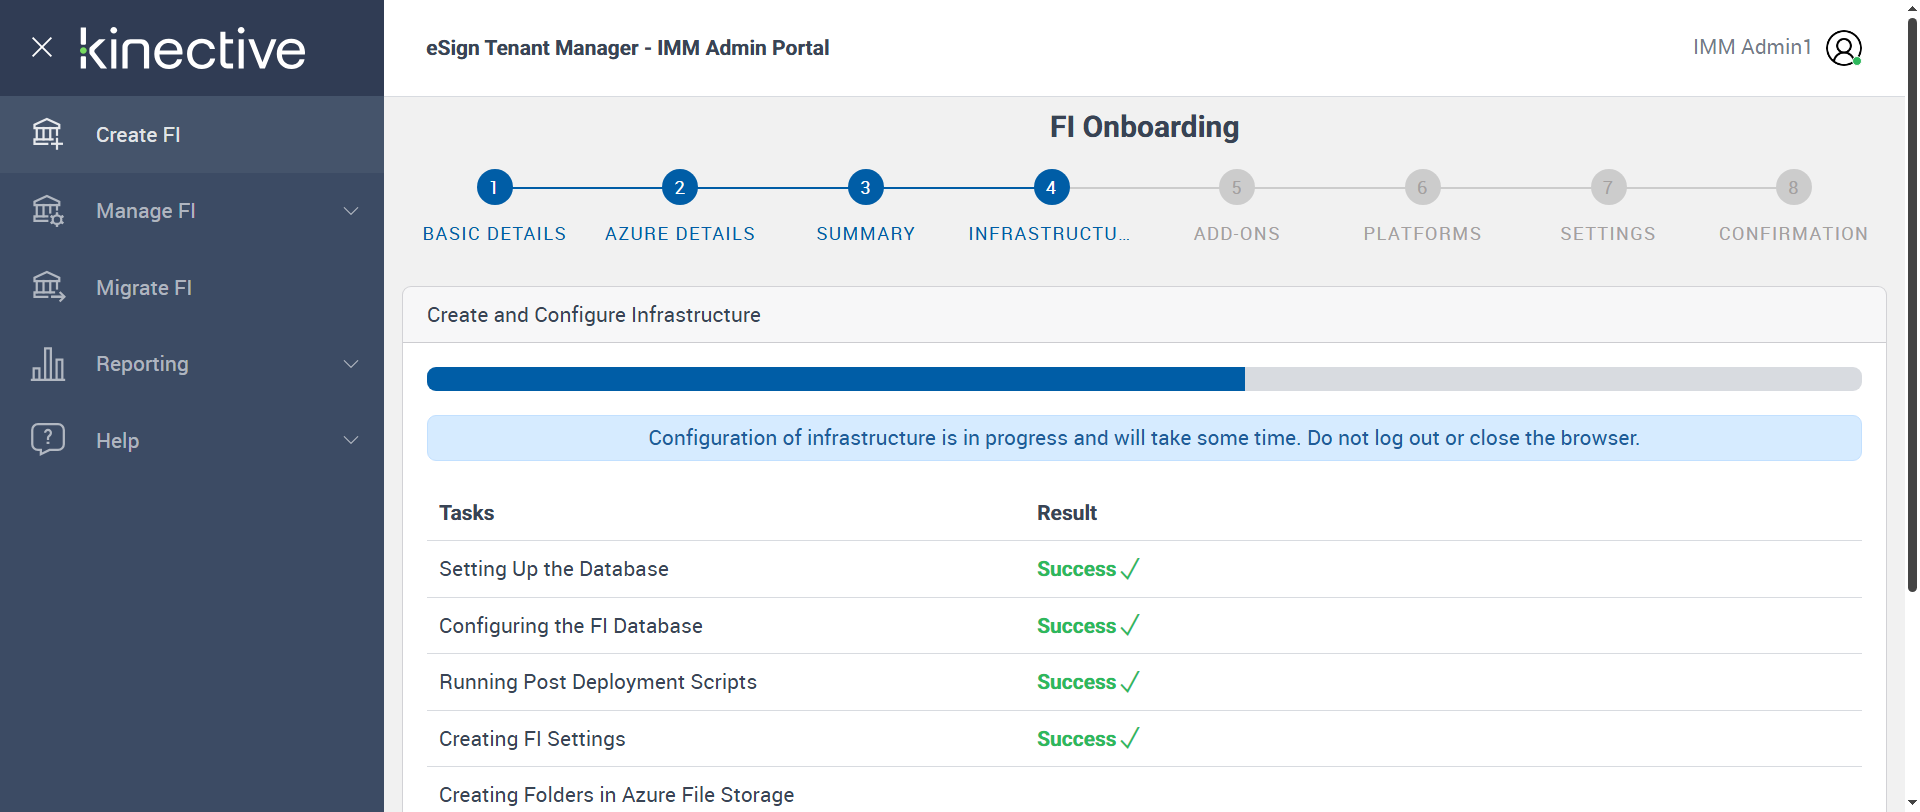Click 'Creating FI Settings' task

coord(532,739)
